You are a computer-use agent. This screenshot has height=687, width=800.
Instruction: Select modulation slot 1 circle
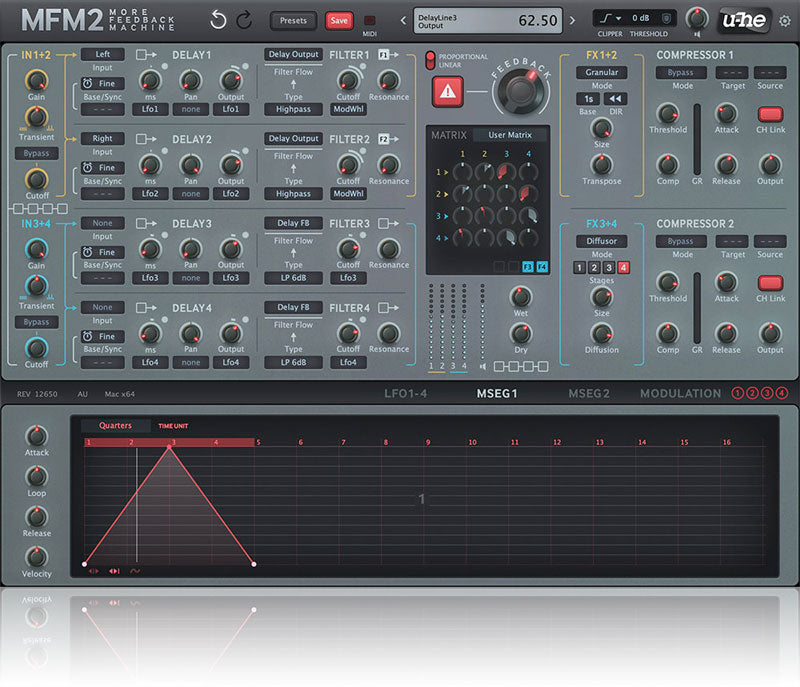[738, 393]
